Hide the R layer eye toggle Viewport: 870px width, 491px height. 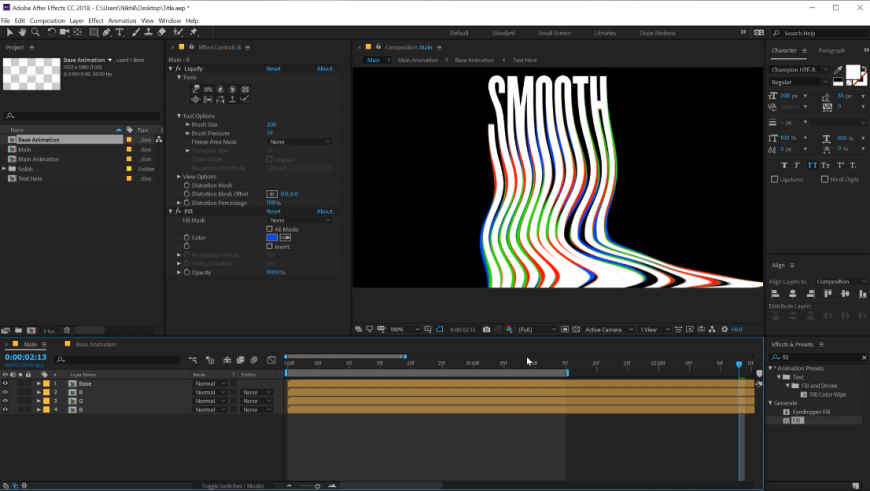pyautogui.click(x=6, y=392)
